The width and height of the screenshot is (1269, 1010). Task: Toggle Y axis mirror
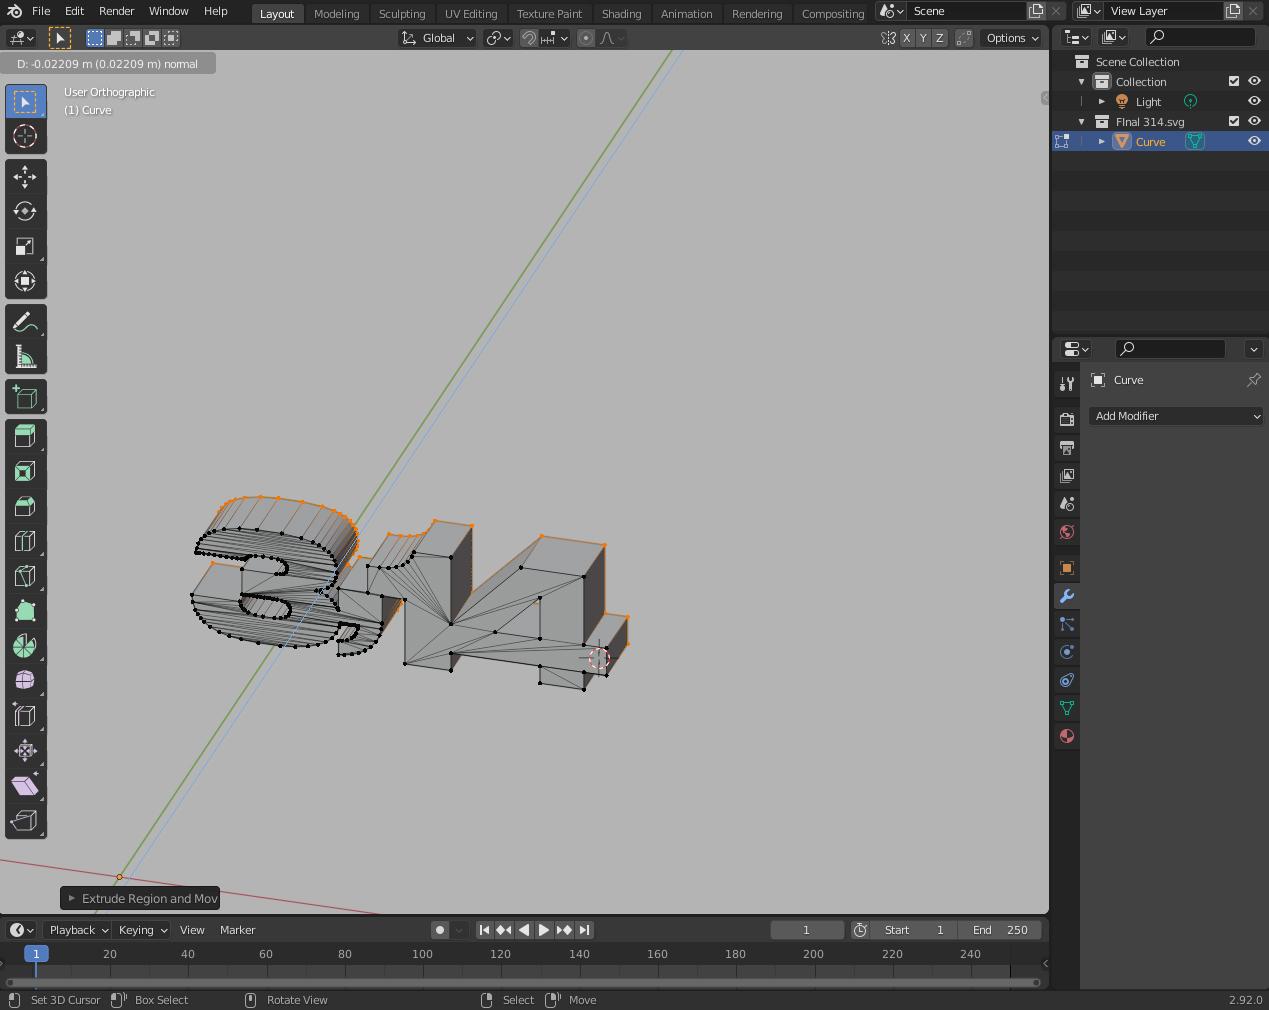tap(923, 38)
